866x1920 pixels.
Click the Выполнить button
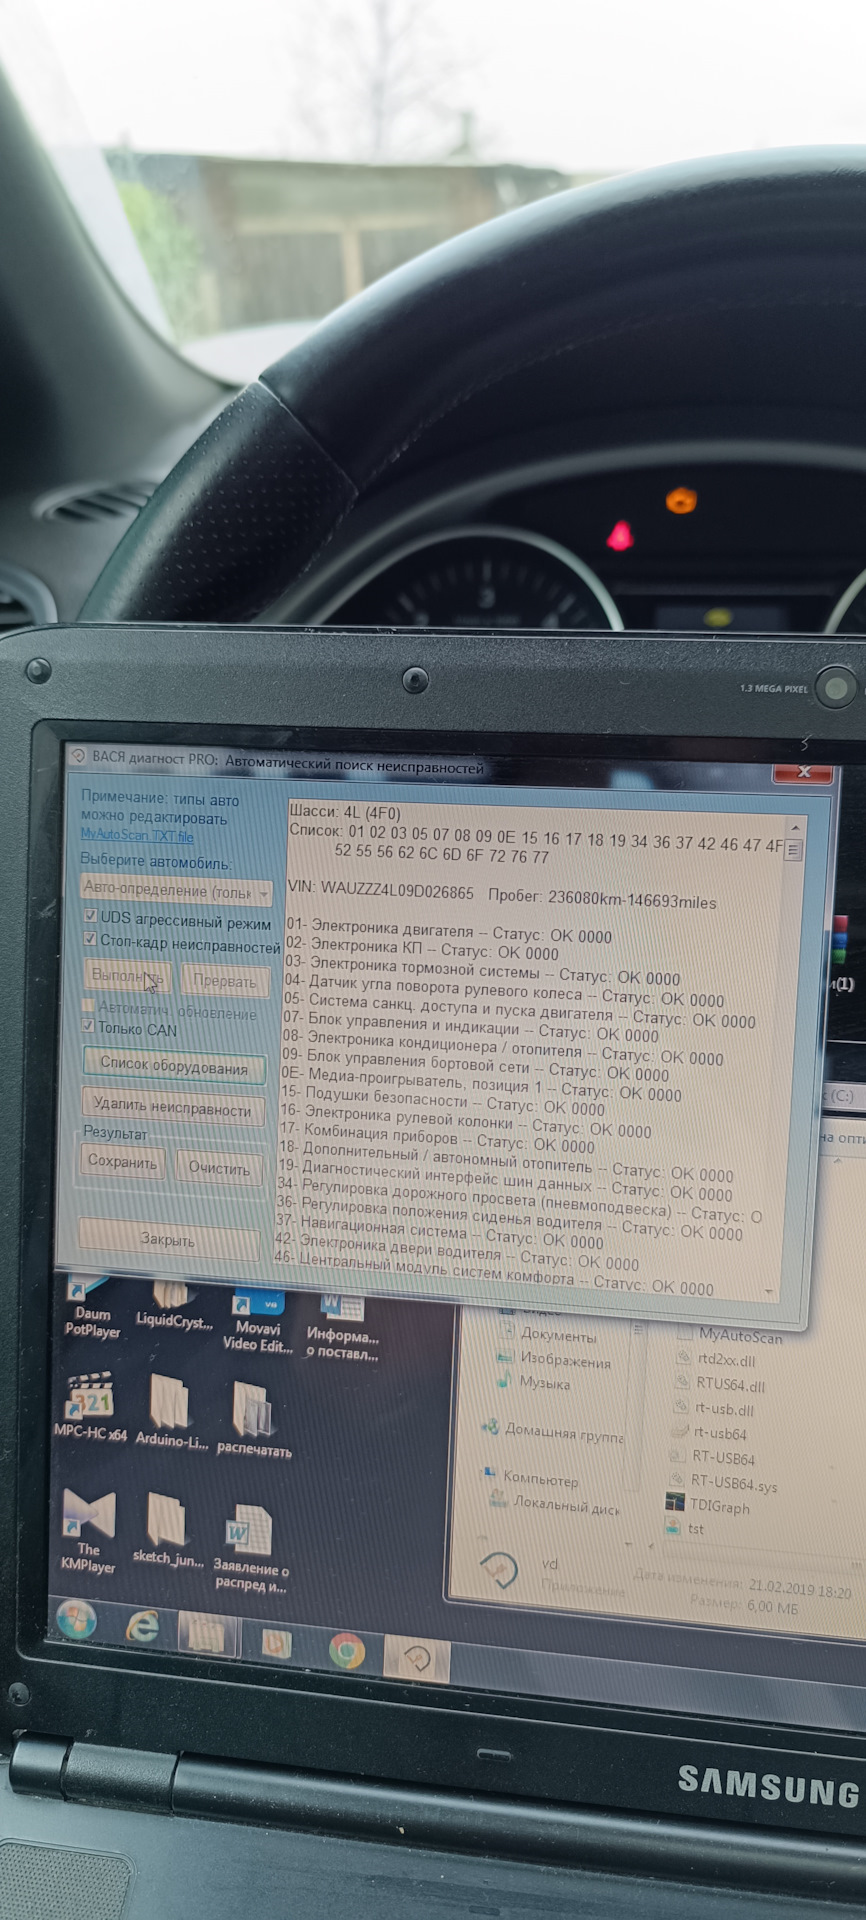click(x=126, y=975)
